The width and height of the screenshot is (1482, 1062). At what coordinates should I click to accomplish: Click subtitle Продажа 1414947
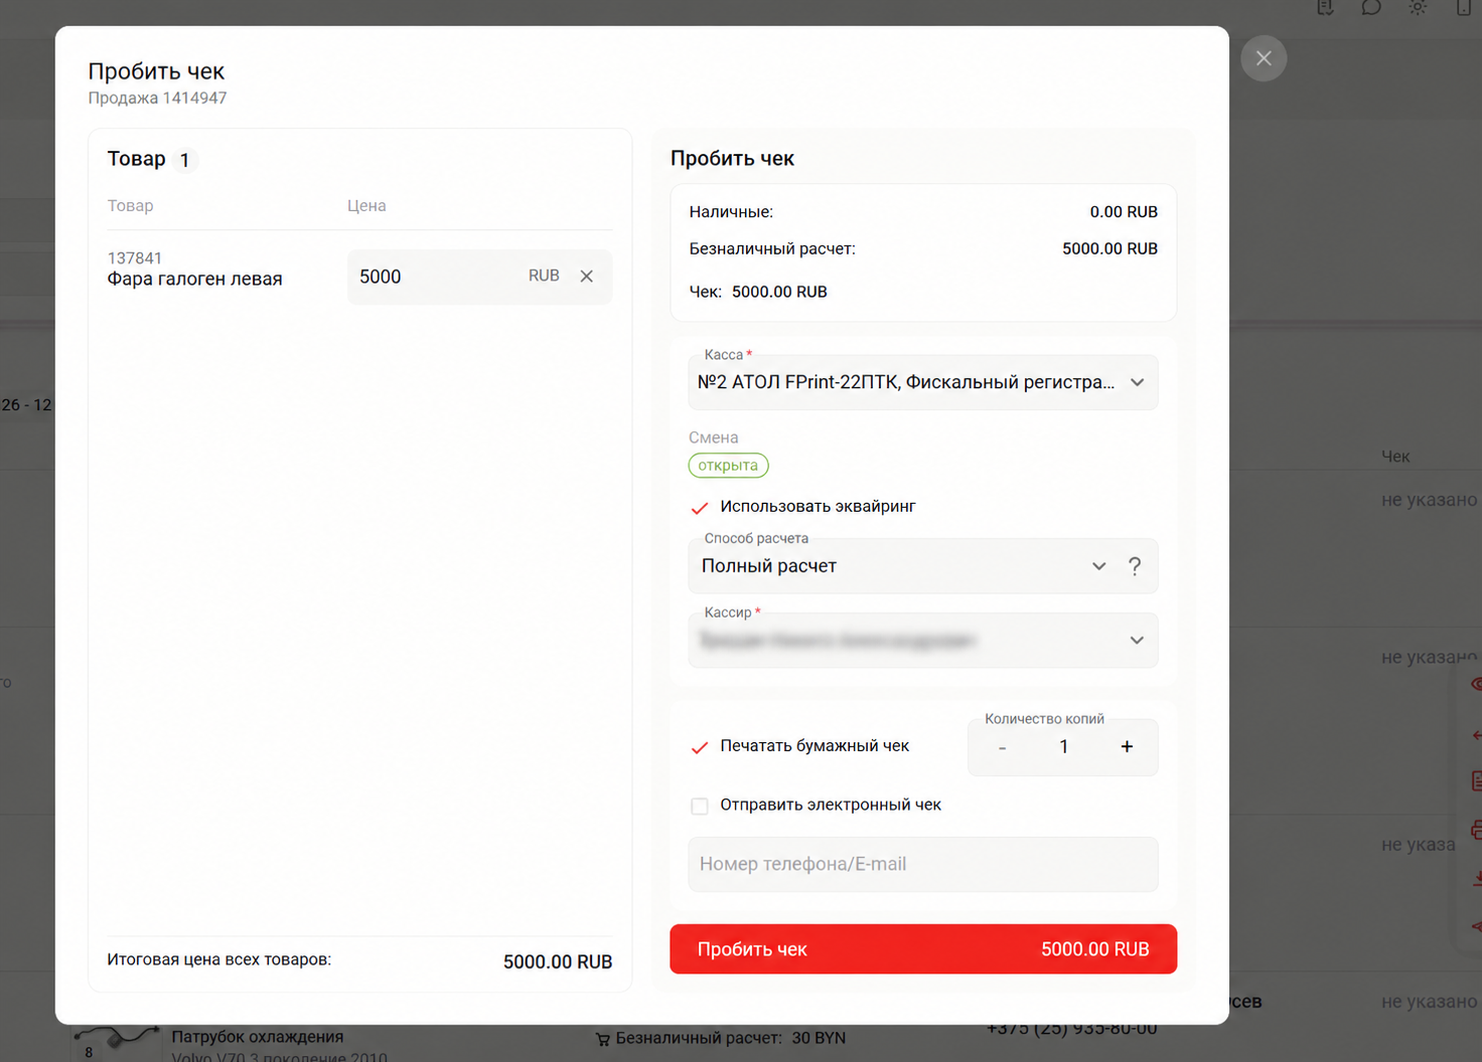[157, 98]
